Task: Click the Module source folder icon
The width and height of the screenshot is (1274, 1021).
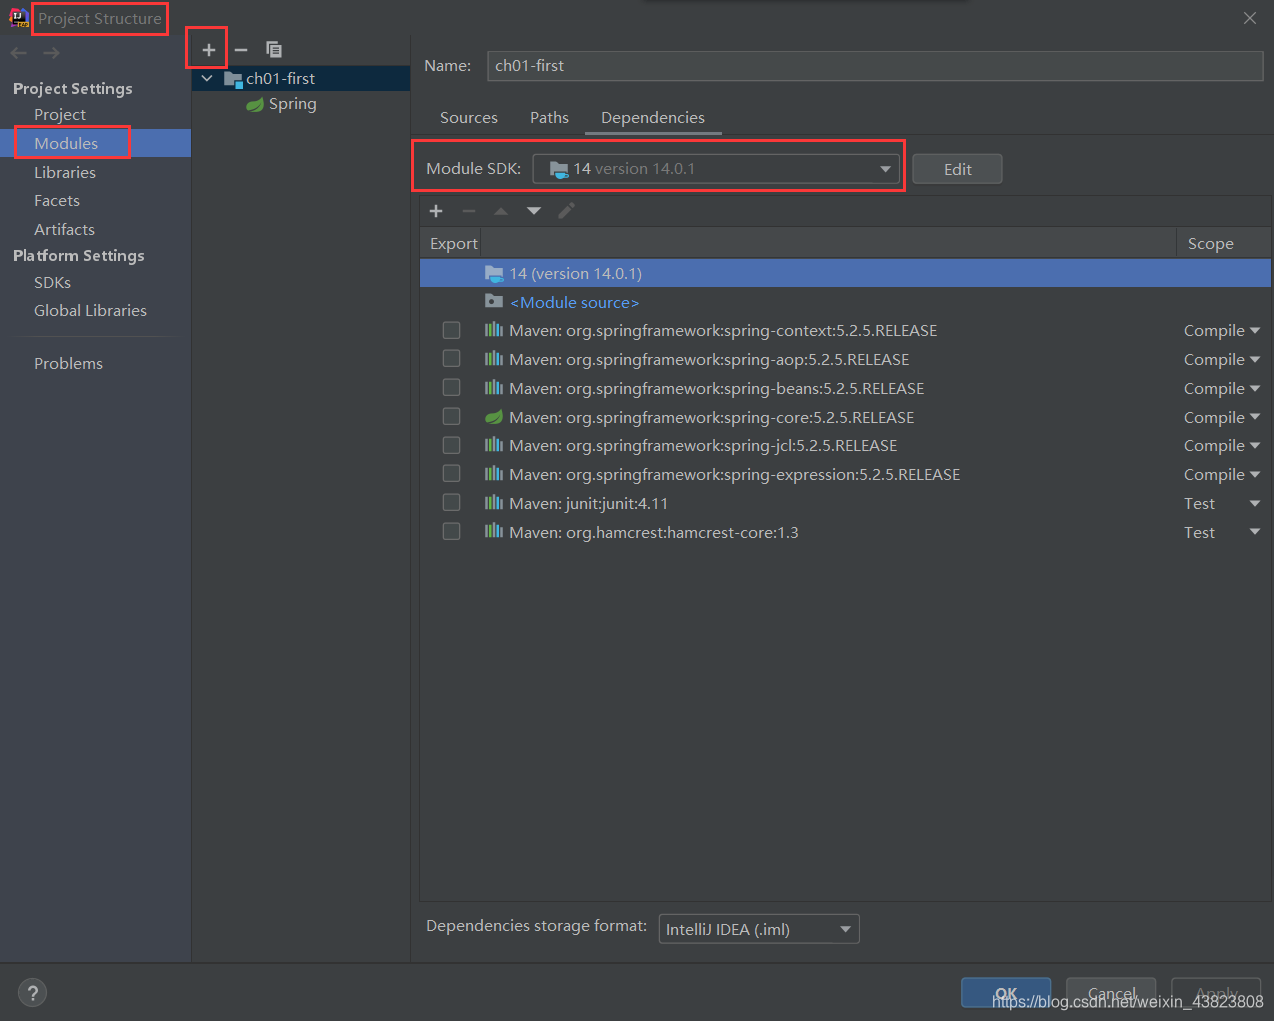Action: point(494,301)
